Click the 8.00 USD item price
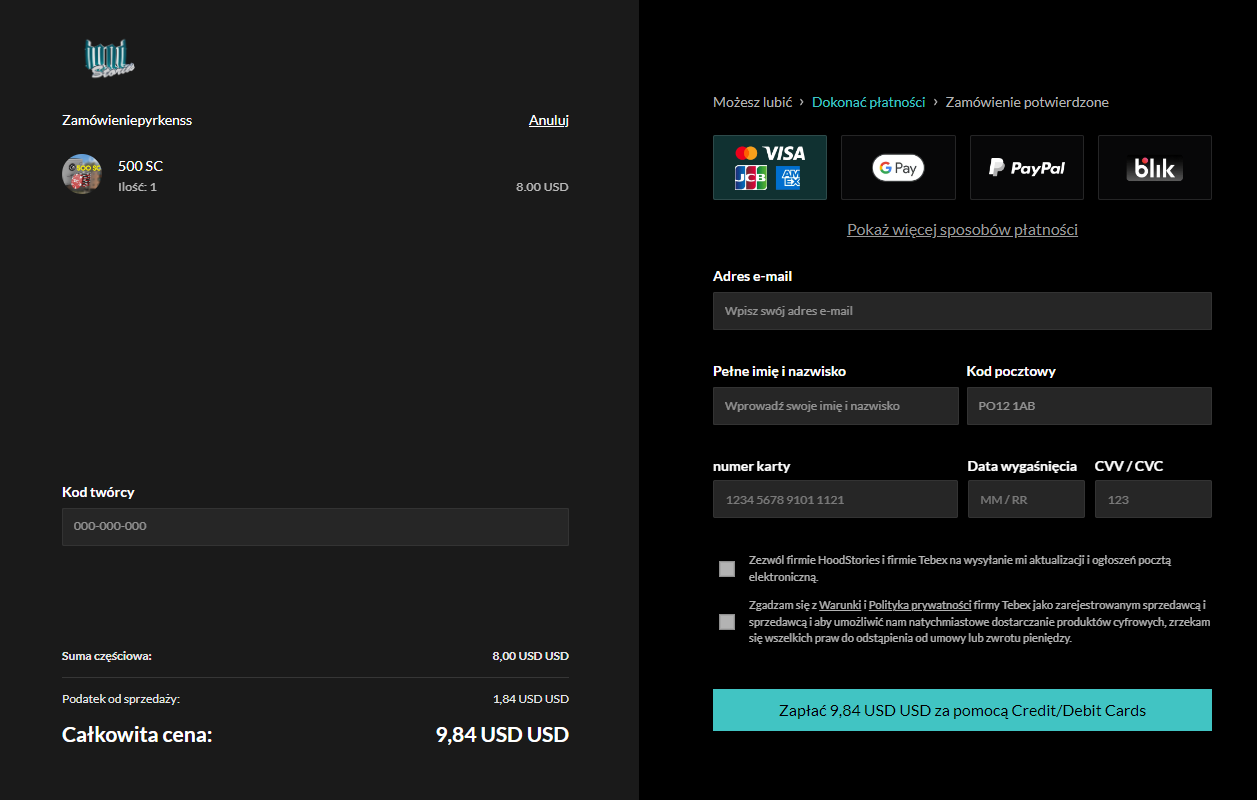Viewport: 1257px width, 800px height. coord(542,187)
